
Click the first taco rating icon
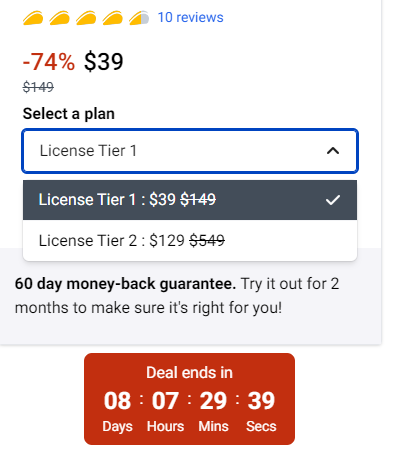coord(33,18)
